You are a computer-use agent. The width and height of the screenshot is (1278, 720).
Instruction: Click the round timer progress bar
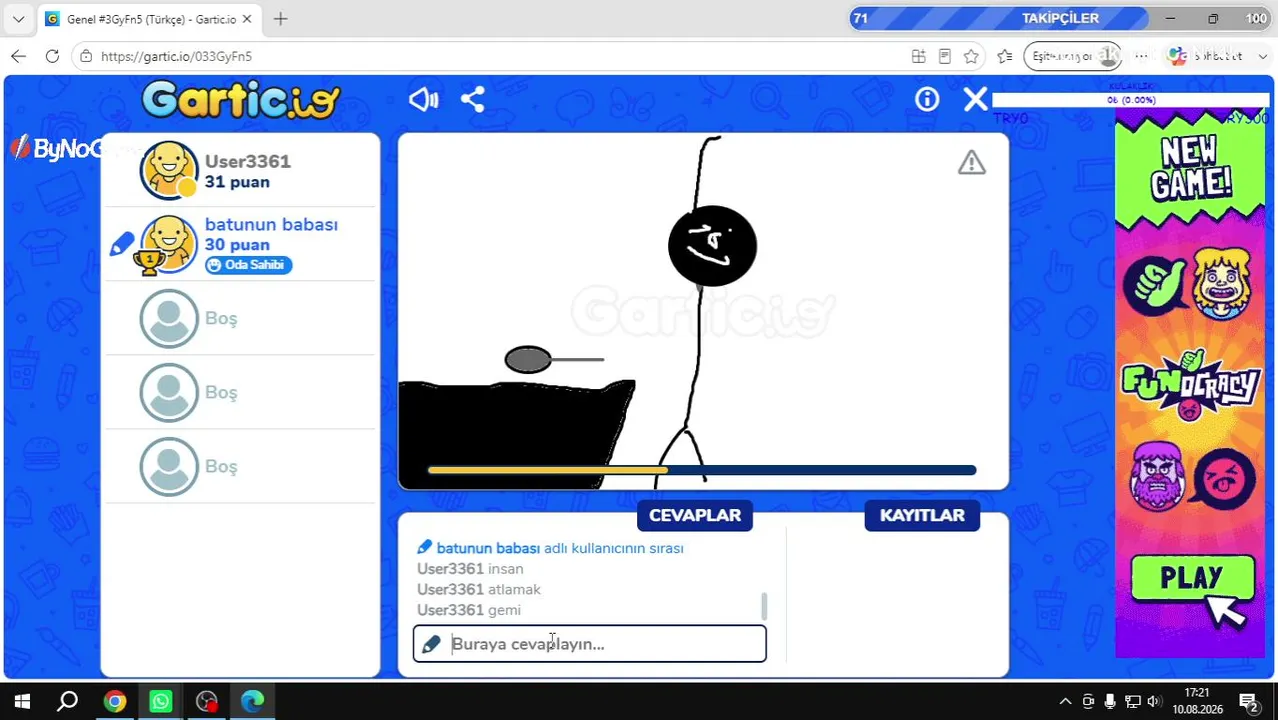click(702, 470)
